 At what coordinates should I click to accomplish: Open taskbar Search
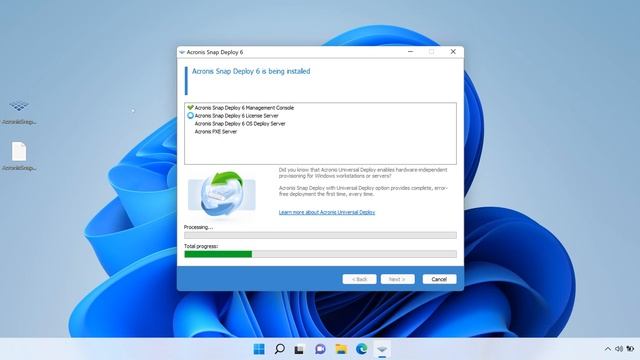point(280,349)
